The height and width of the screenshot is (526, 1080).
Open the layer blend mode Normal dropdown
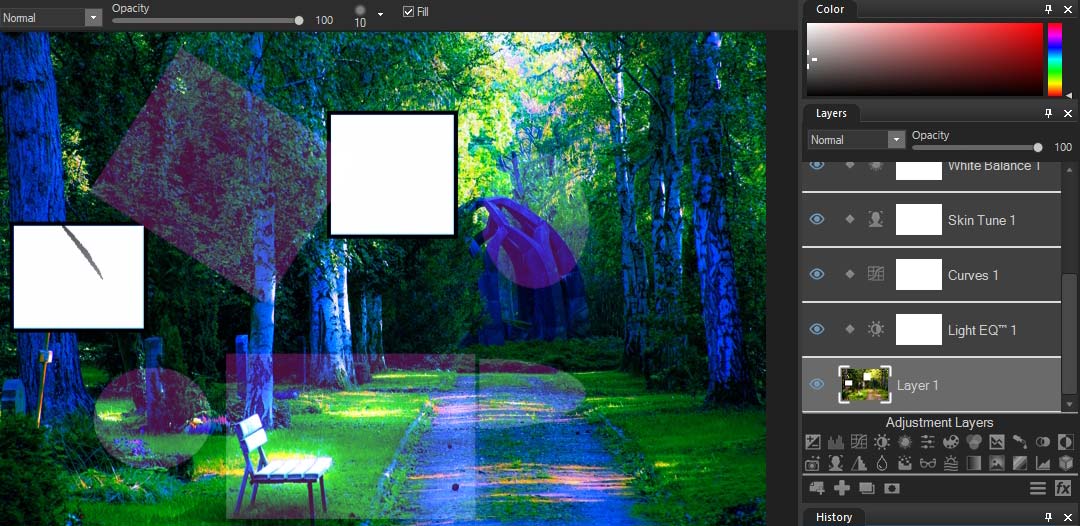click(856, 140)
